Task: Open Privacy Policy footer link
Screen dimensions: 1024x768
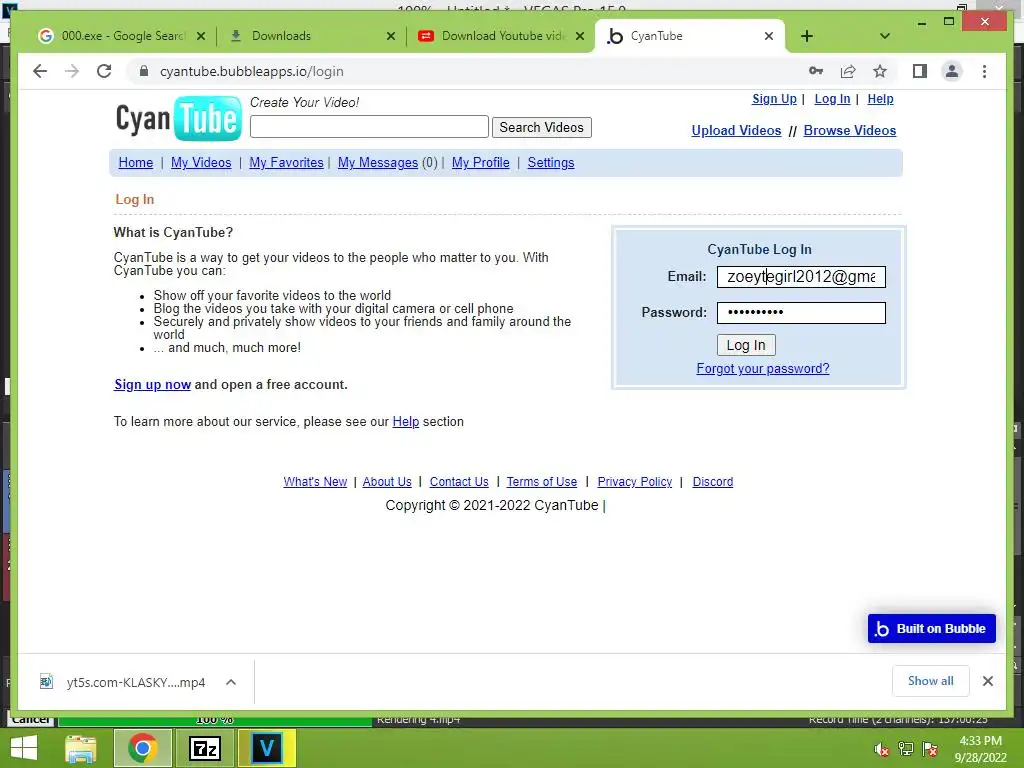Action: click(634, 482)
